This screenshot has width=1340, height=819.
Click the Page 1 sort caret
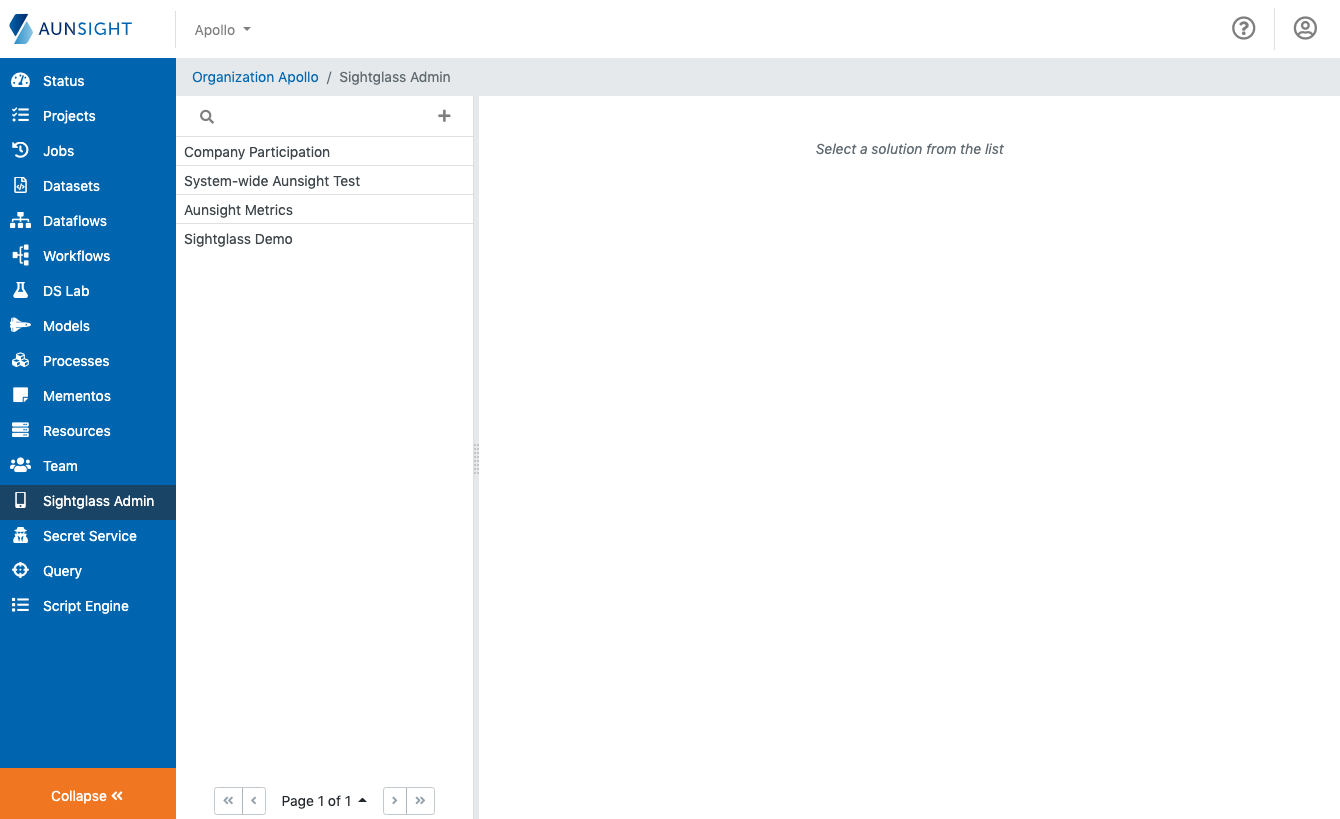click(362, 800)
